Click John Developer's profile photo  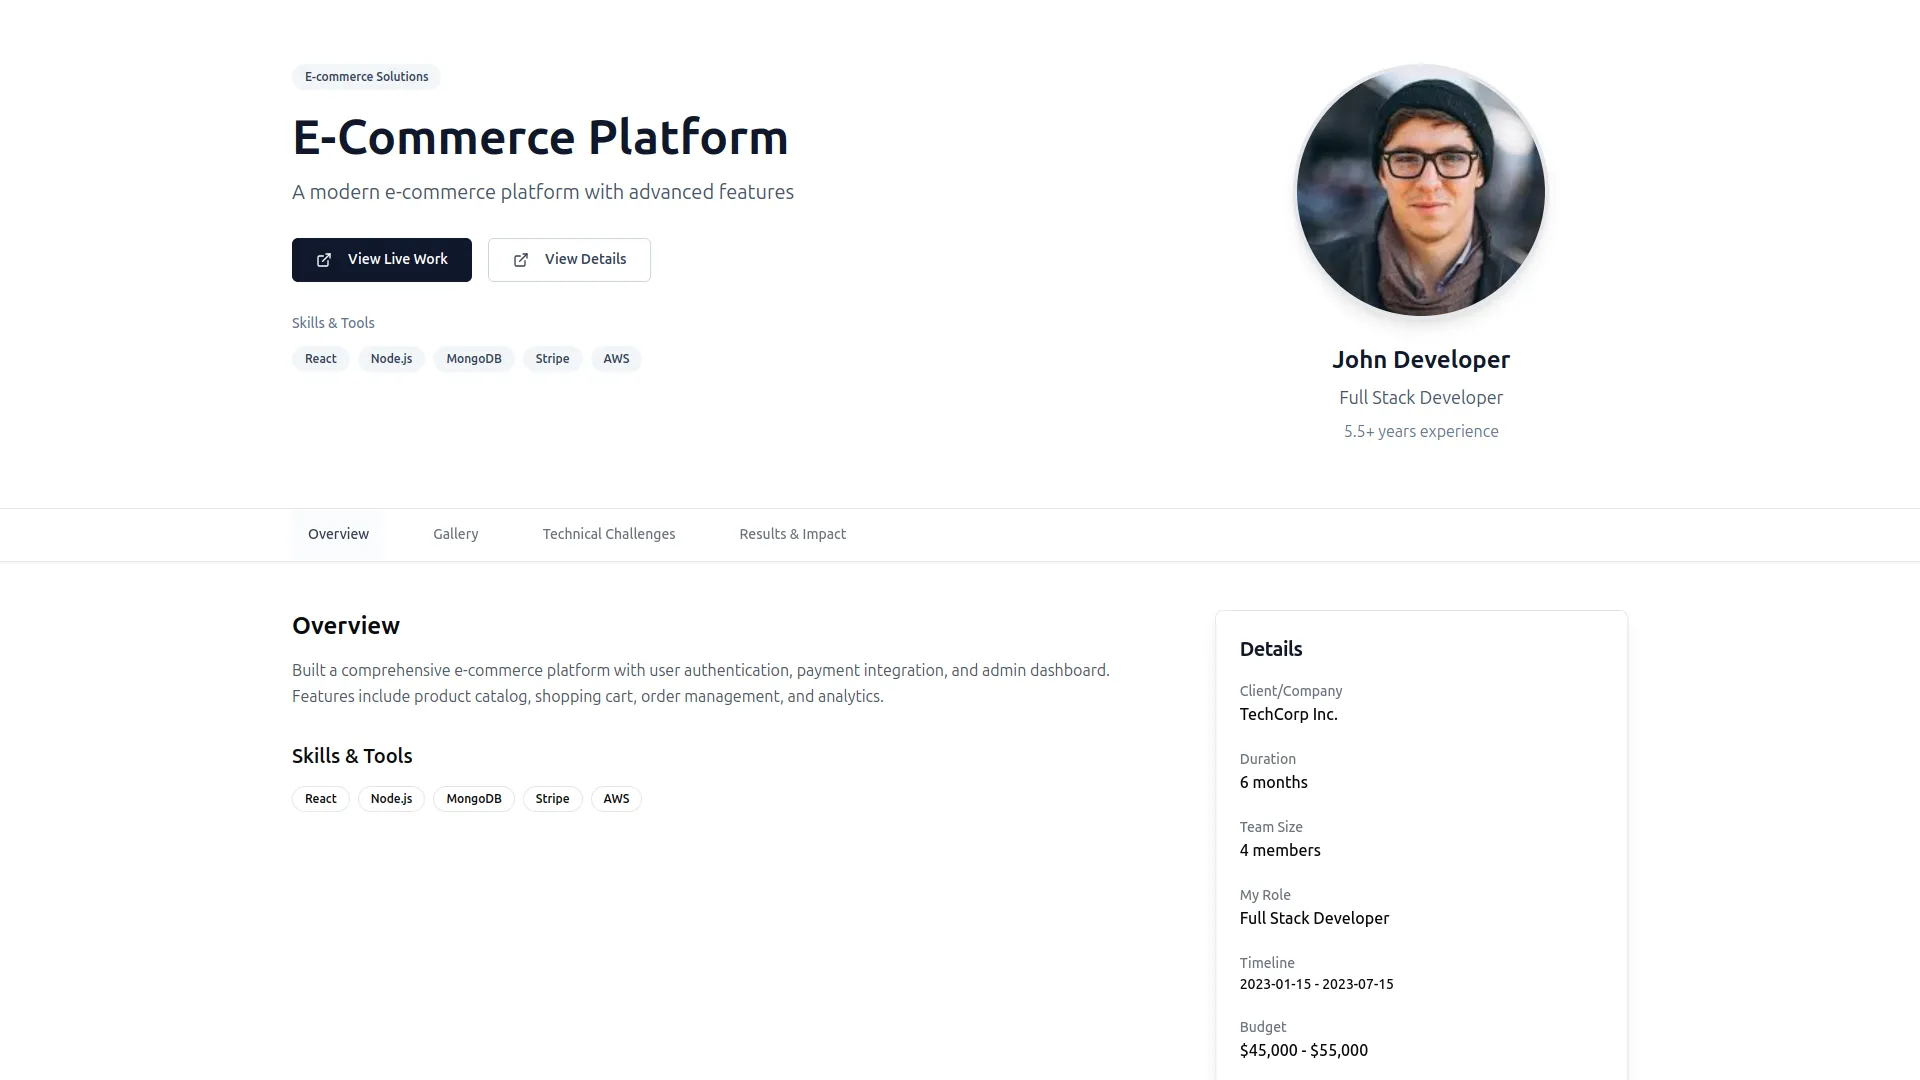[x=1420, y=191]
